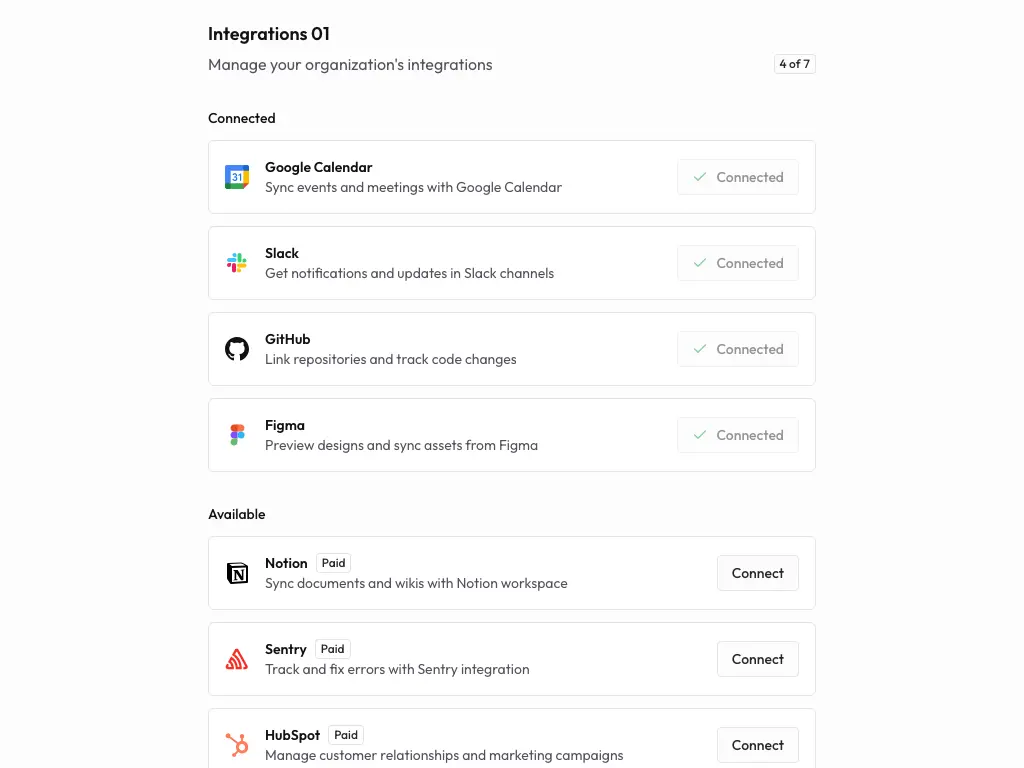This screenshot has height=768, width=1024.
Task: Click the checkmark on Figma's Connected button
Action: 700,434
